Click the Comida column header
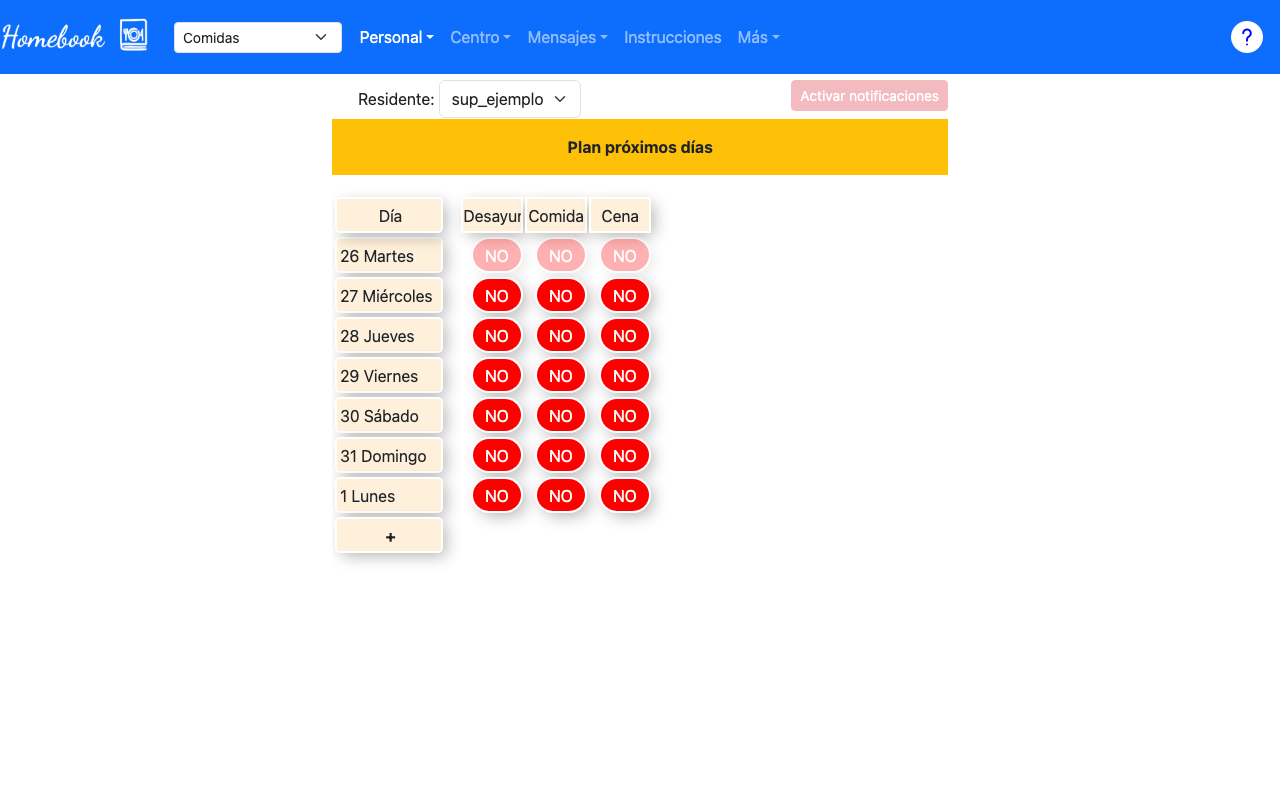1280x800 pixels. (x=556, y=215)
